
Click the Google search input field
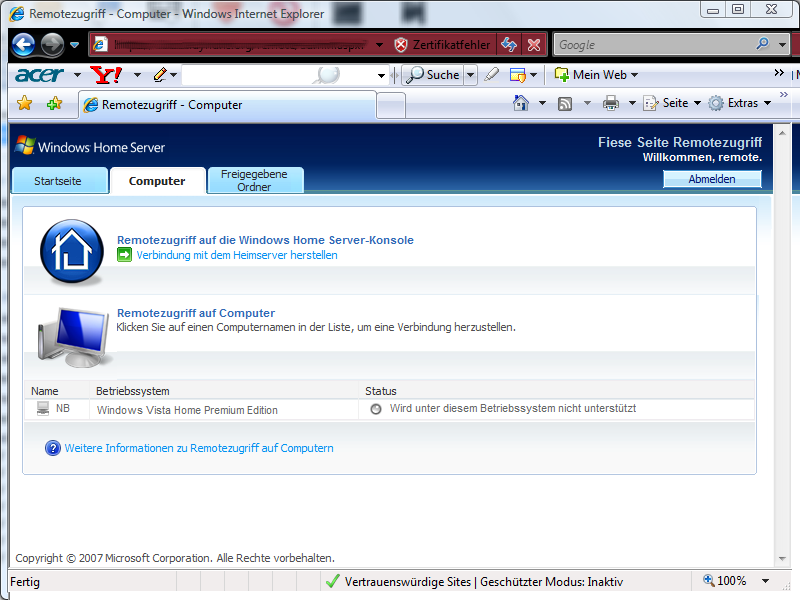tap(655, 45)
